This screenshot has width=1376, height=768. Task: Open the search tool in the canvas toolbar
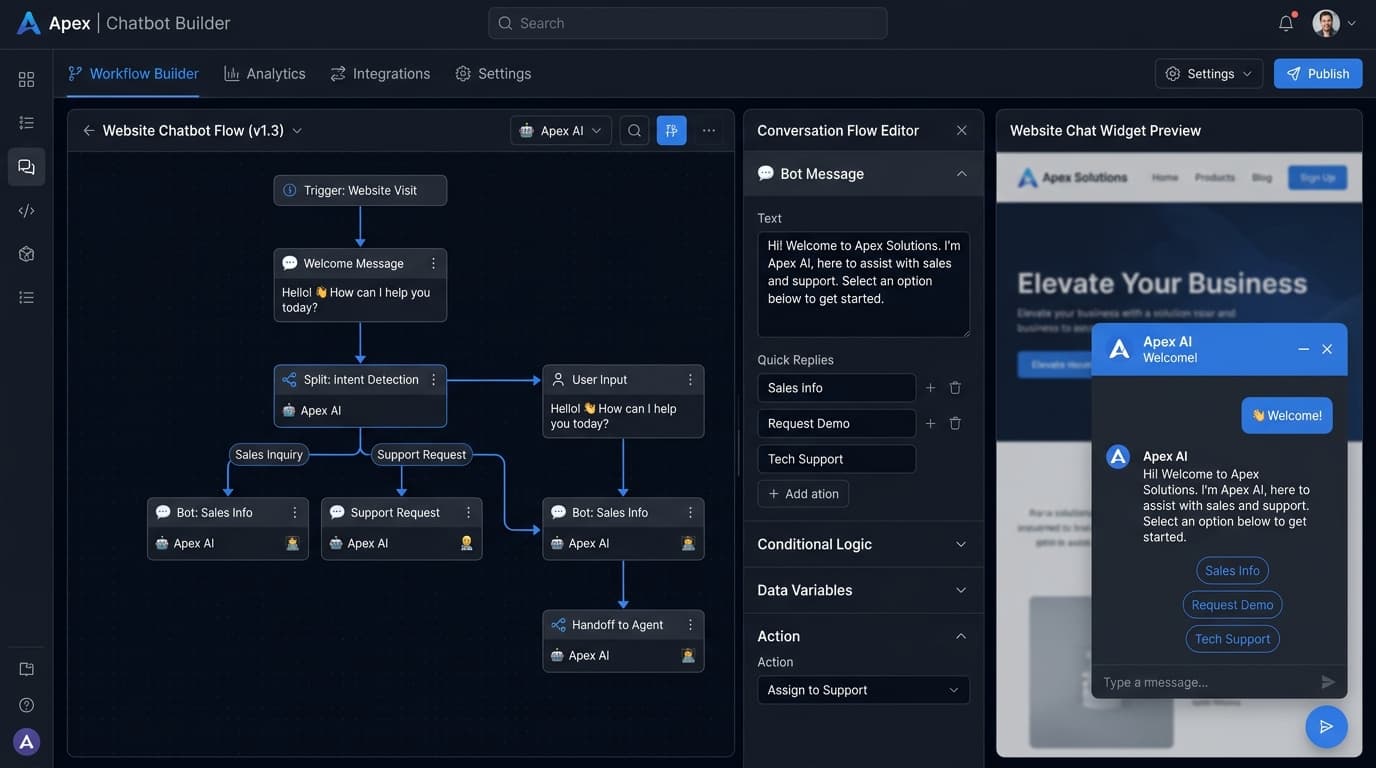(x=632, y=129)
